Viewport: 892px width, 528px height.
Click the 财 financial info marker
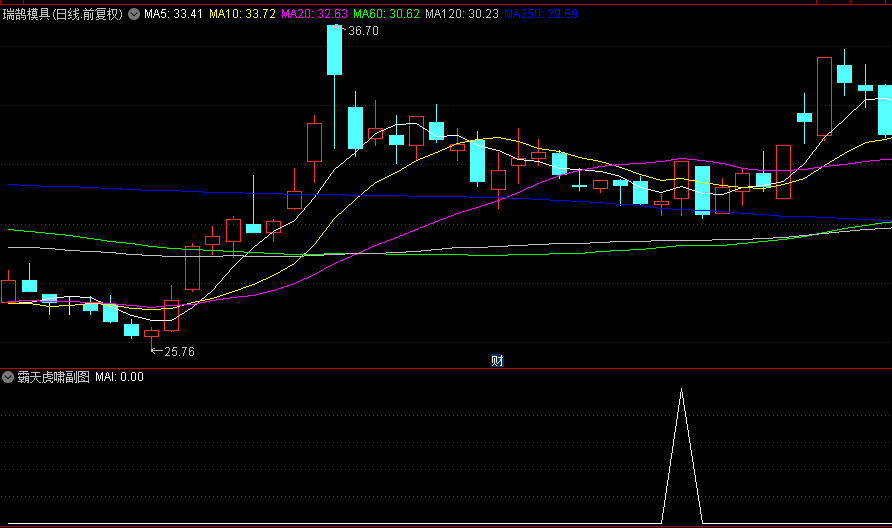pos(497,360)
